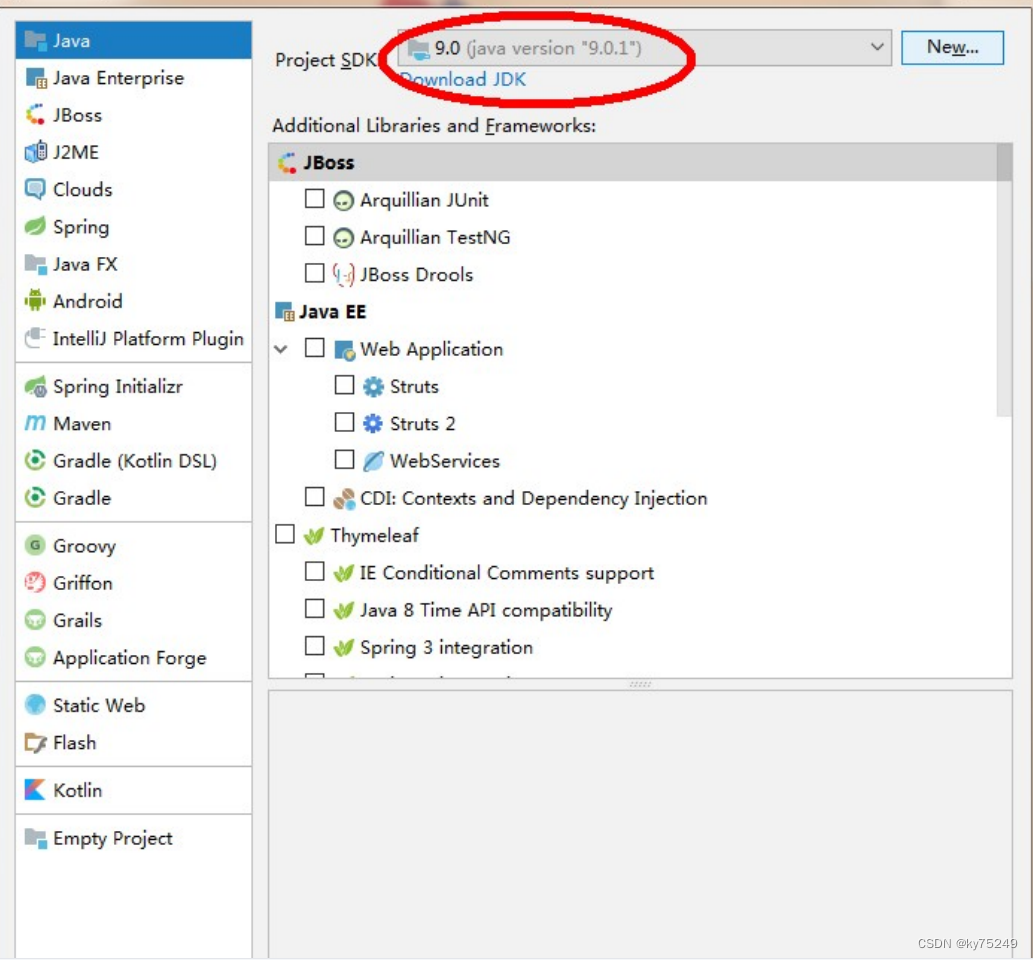Enable the Arquillian TestNG checkbox
The width and height of the screenshot is (1033, 960).
[315, 235]
